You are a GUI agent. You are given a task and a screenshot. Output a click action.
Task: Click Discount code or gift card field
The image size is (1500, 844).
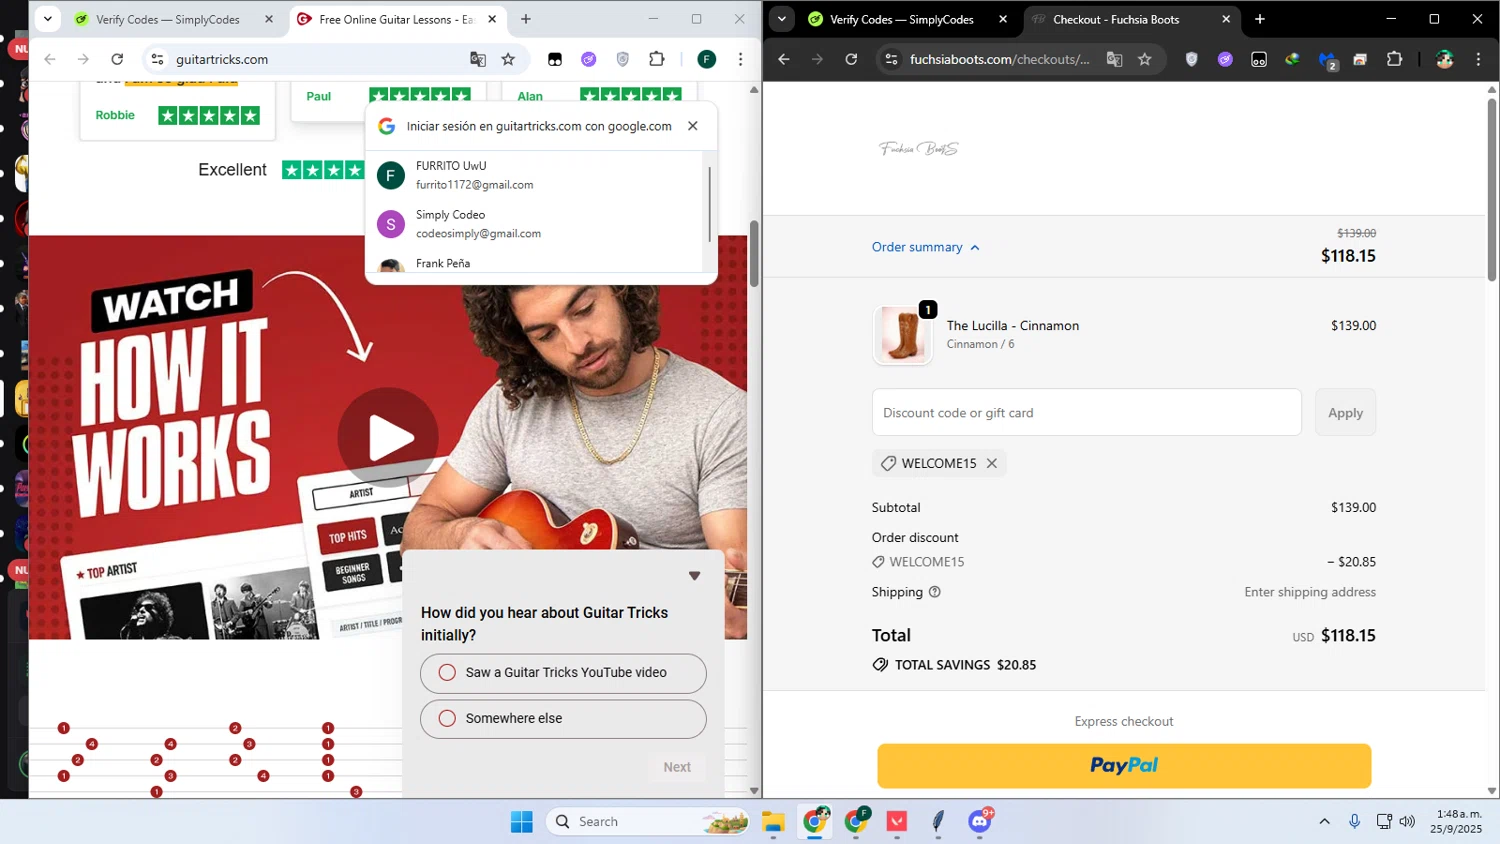(1086, 412)
